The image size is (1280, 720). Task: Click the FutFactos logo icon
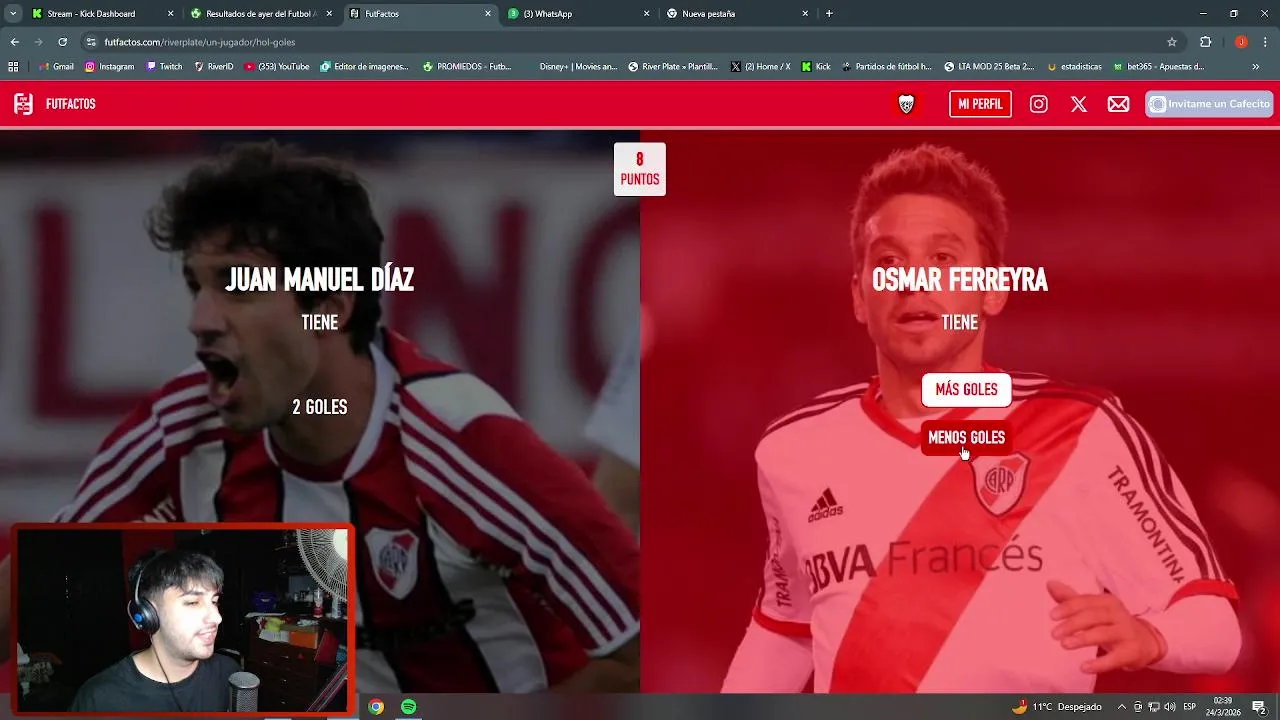click(24, 104)
